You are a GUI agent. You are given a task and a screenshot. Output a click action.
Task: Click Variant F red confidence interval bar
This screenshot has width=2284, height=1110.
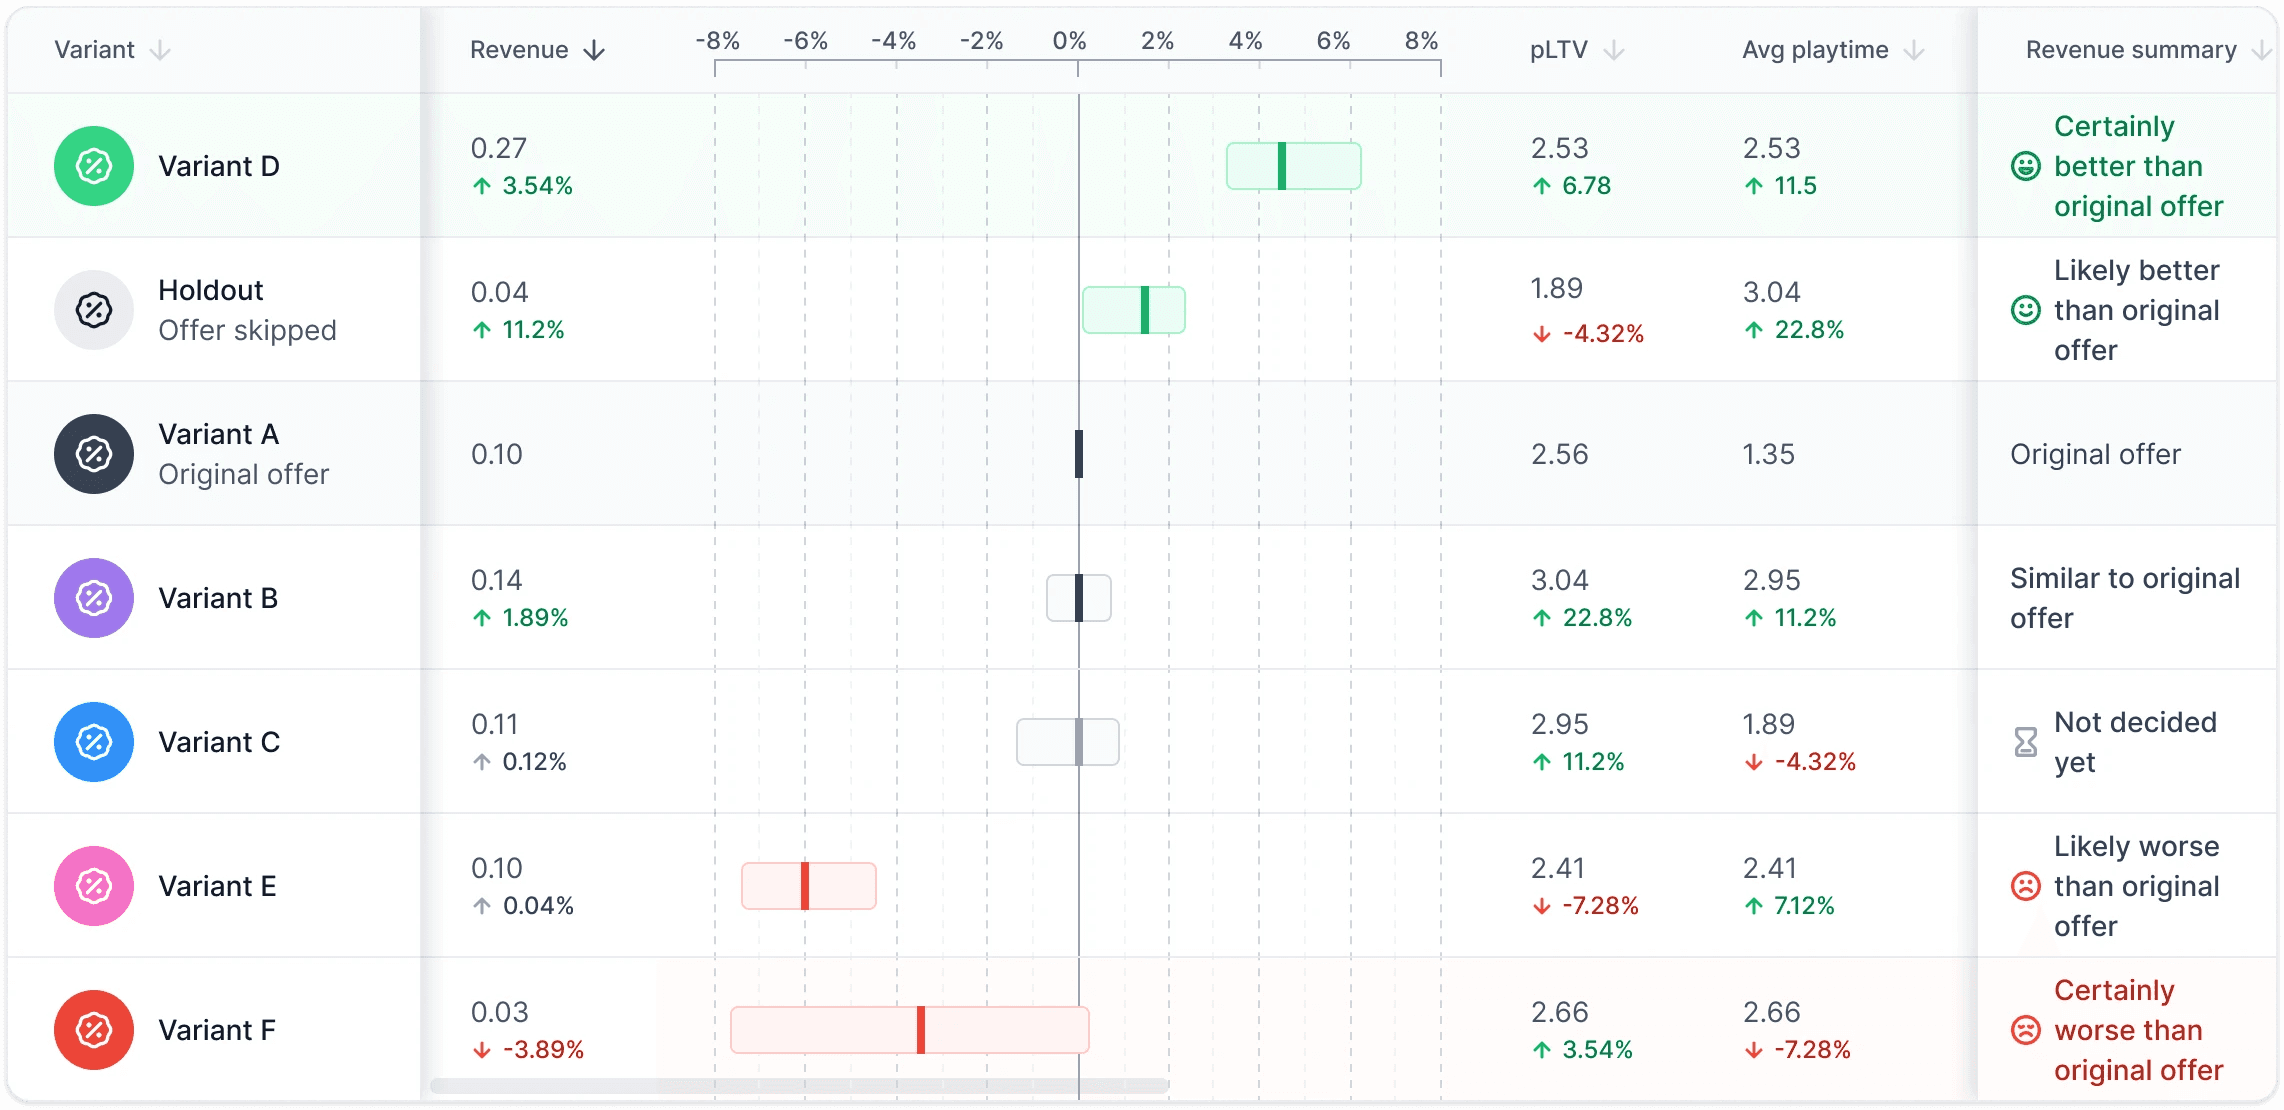pyautogui.click(x=910, y=1030)
